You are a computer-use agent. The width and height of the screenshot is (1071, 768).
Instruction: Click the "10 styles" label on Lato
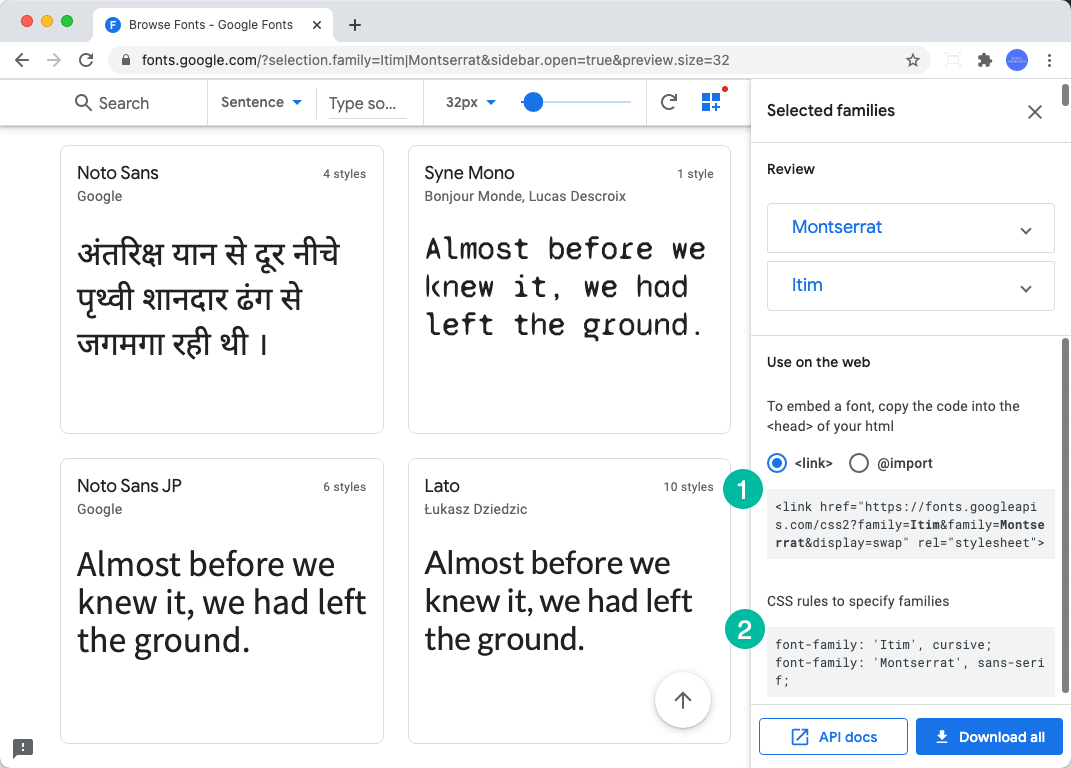click(x=688, y=486)
